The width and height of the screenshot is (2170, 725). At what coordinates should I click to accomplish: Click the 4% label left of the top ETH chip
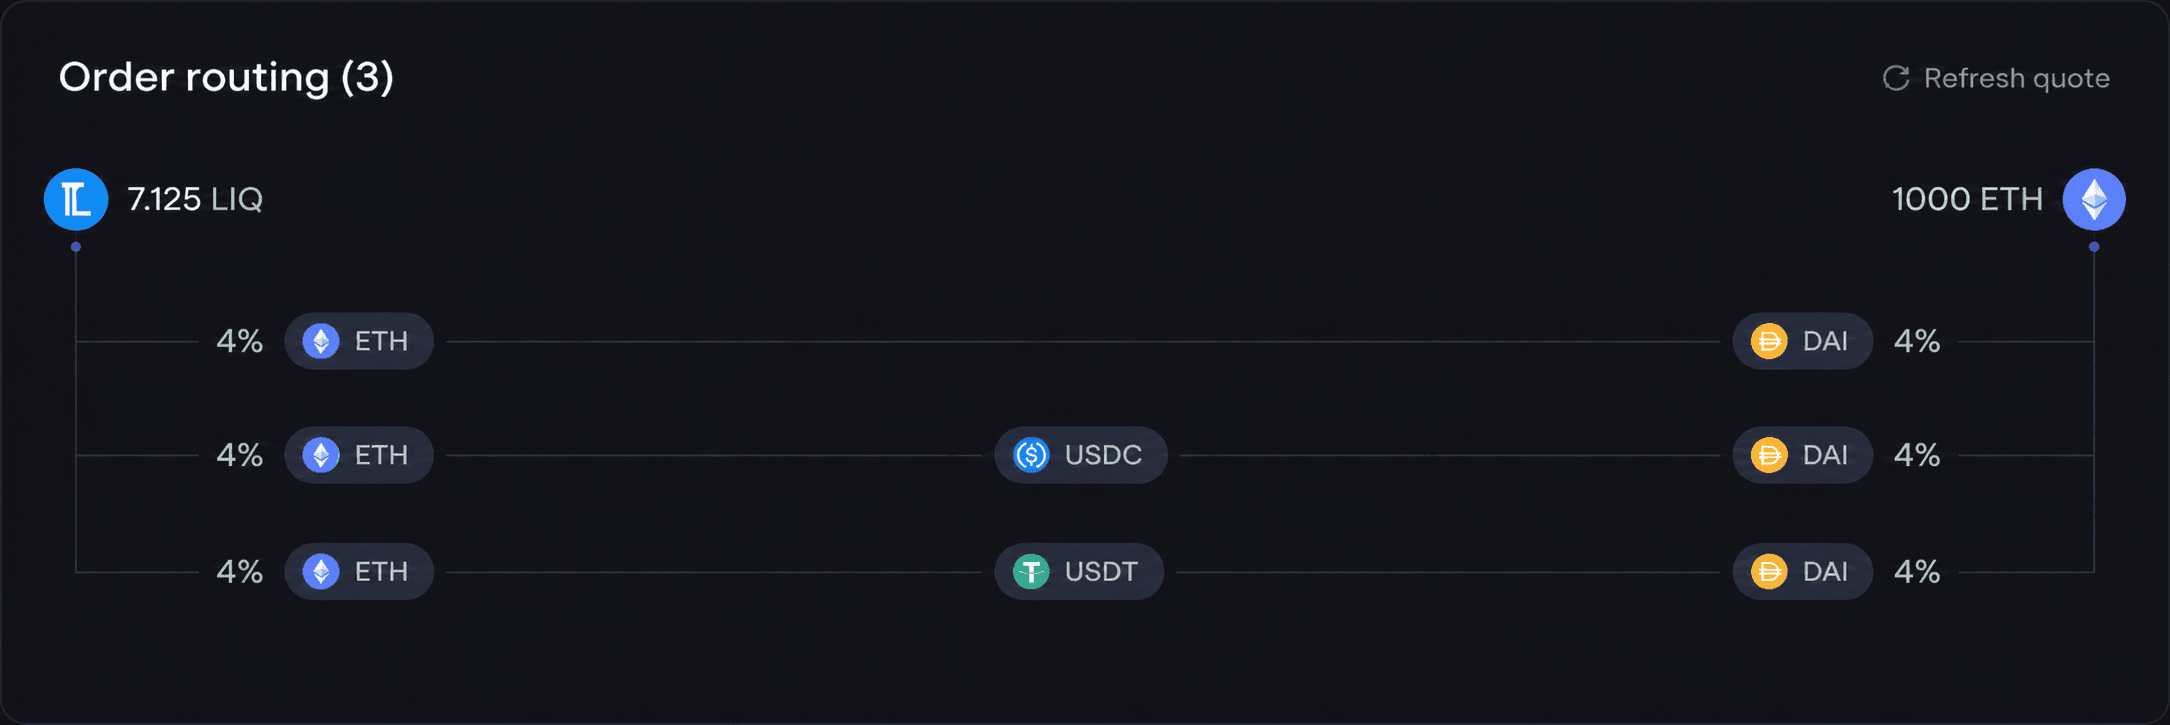[240, 341]
